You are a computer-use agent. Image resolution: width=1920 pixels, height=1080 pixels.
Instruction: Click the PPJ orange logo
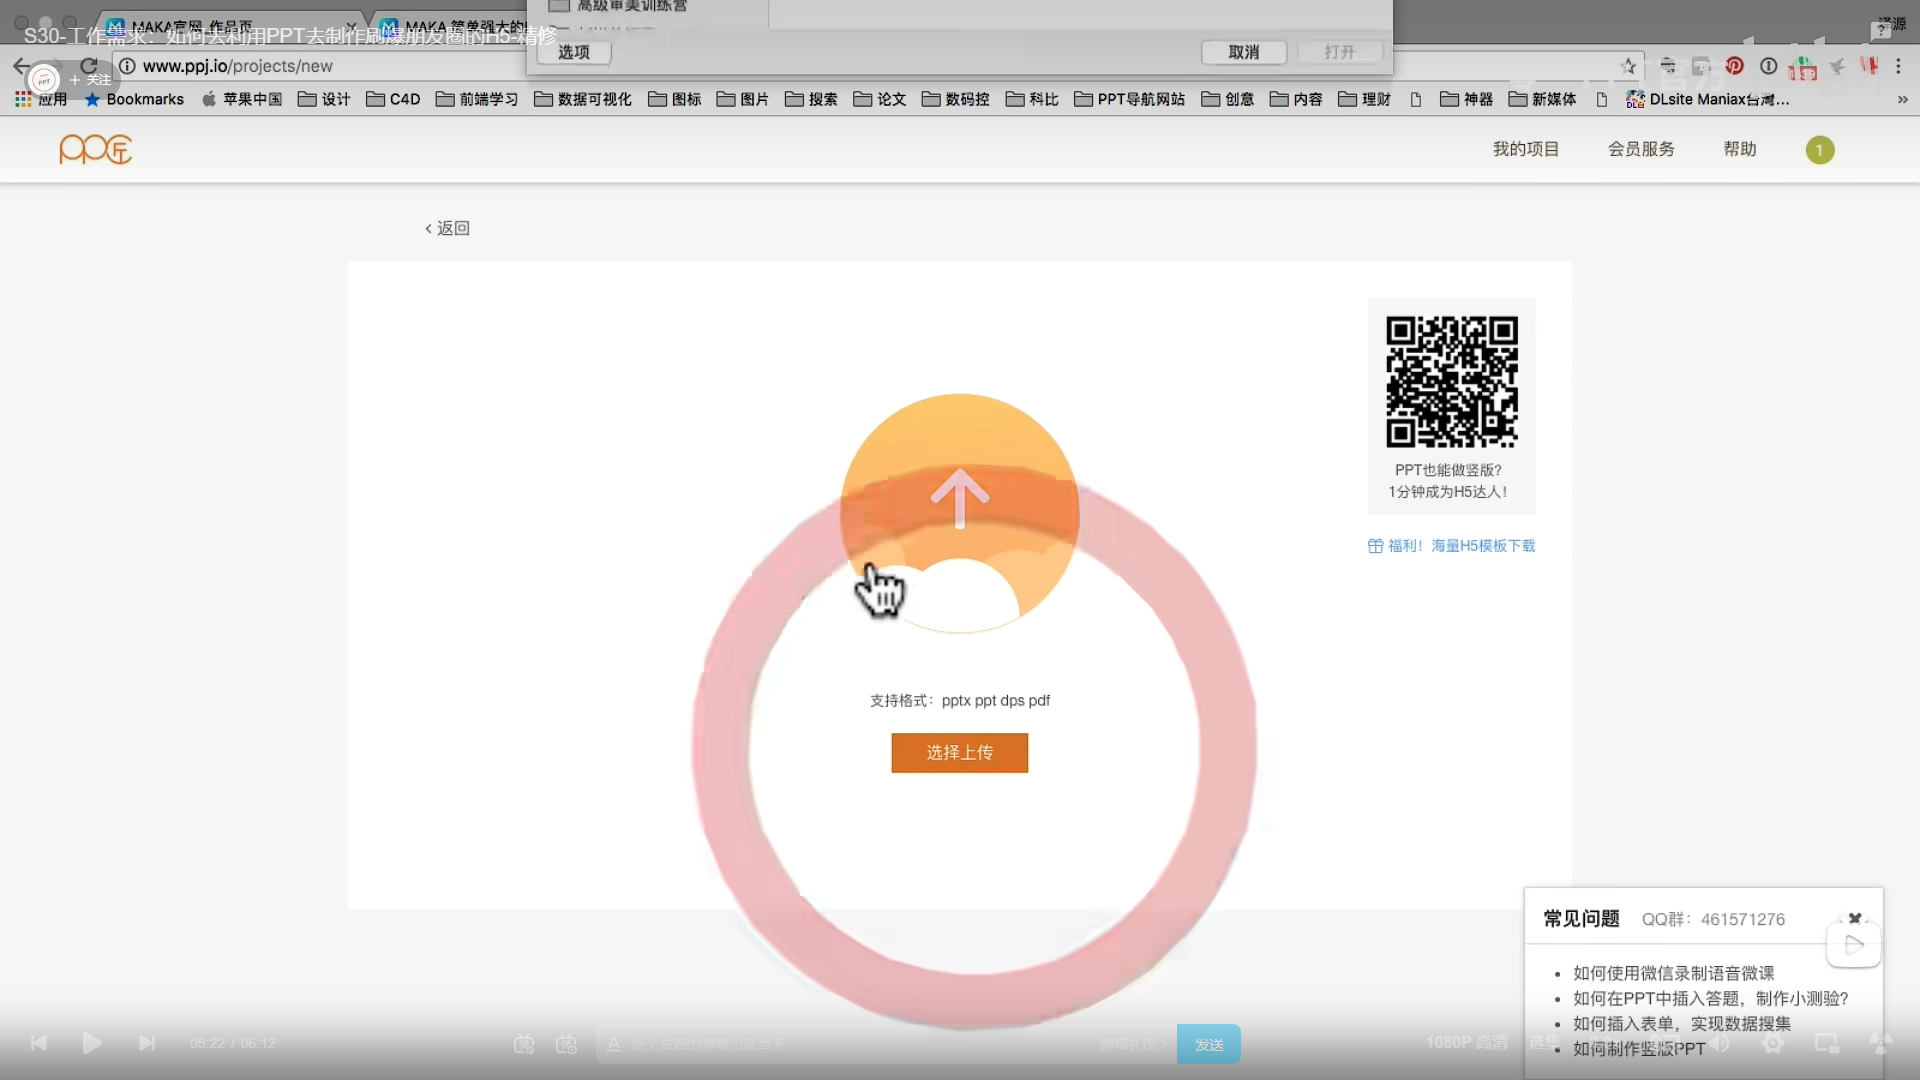96,149
